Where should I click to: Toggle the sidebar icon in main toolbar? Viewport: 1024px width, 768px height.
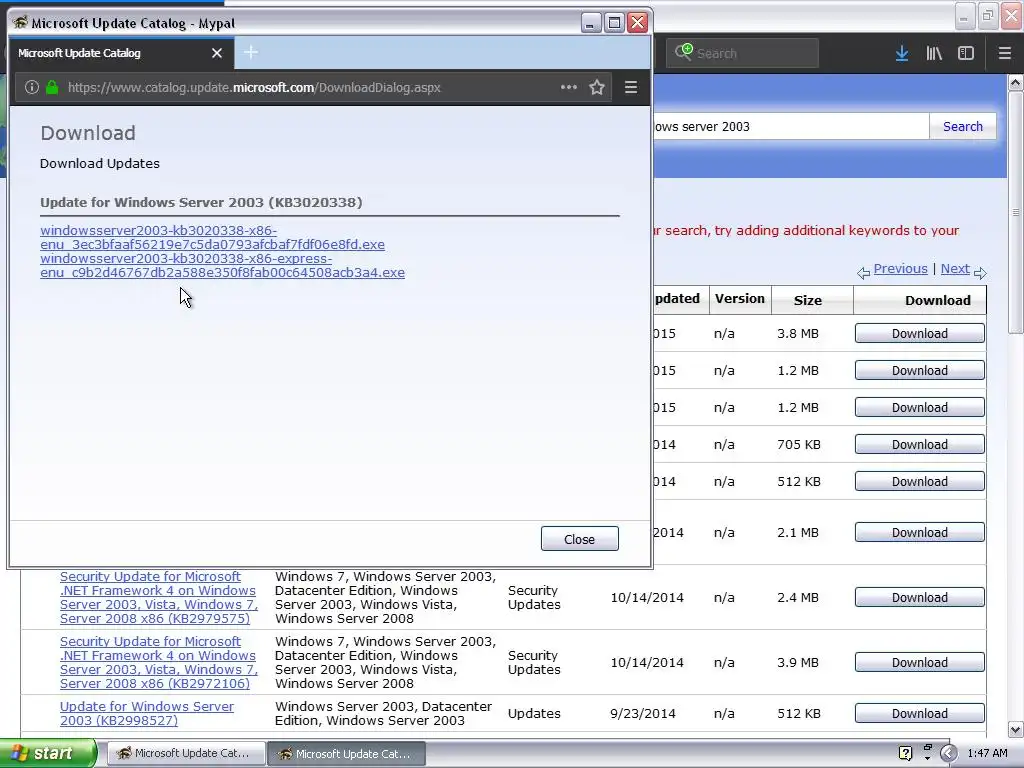(966, 54)
